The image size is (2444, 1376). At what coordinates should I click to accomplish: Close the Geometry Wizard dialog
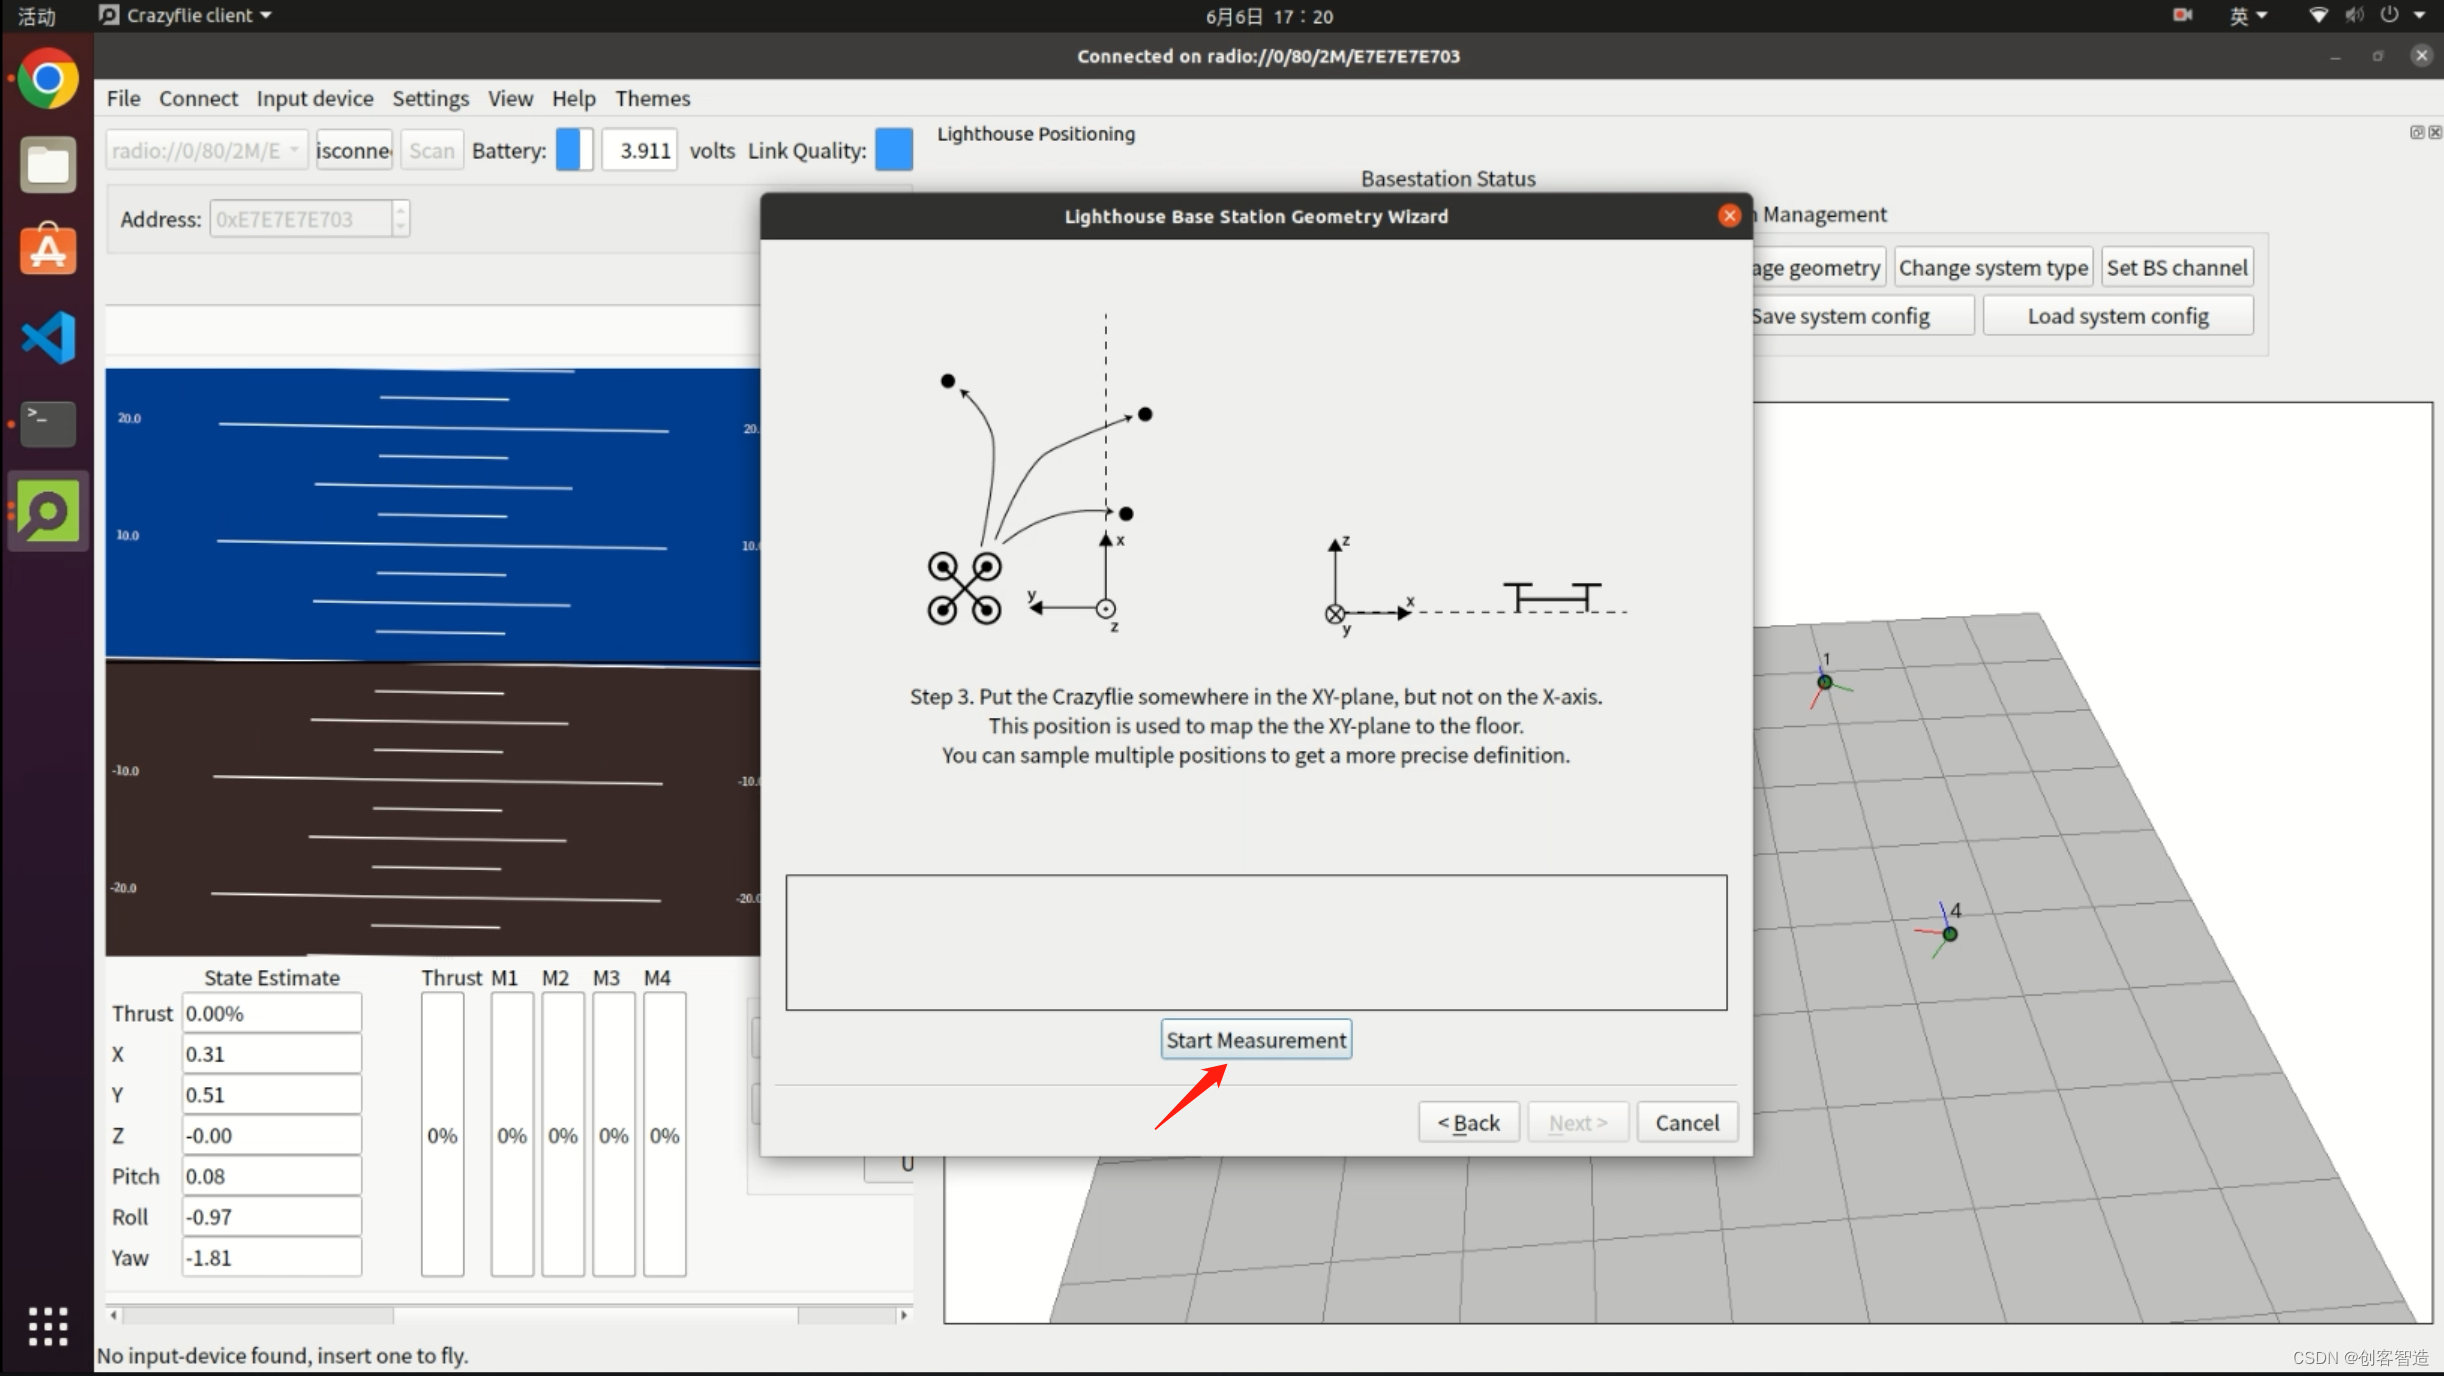[x=1729, y=216]
